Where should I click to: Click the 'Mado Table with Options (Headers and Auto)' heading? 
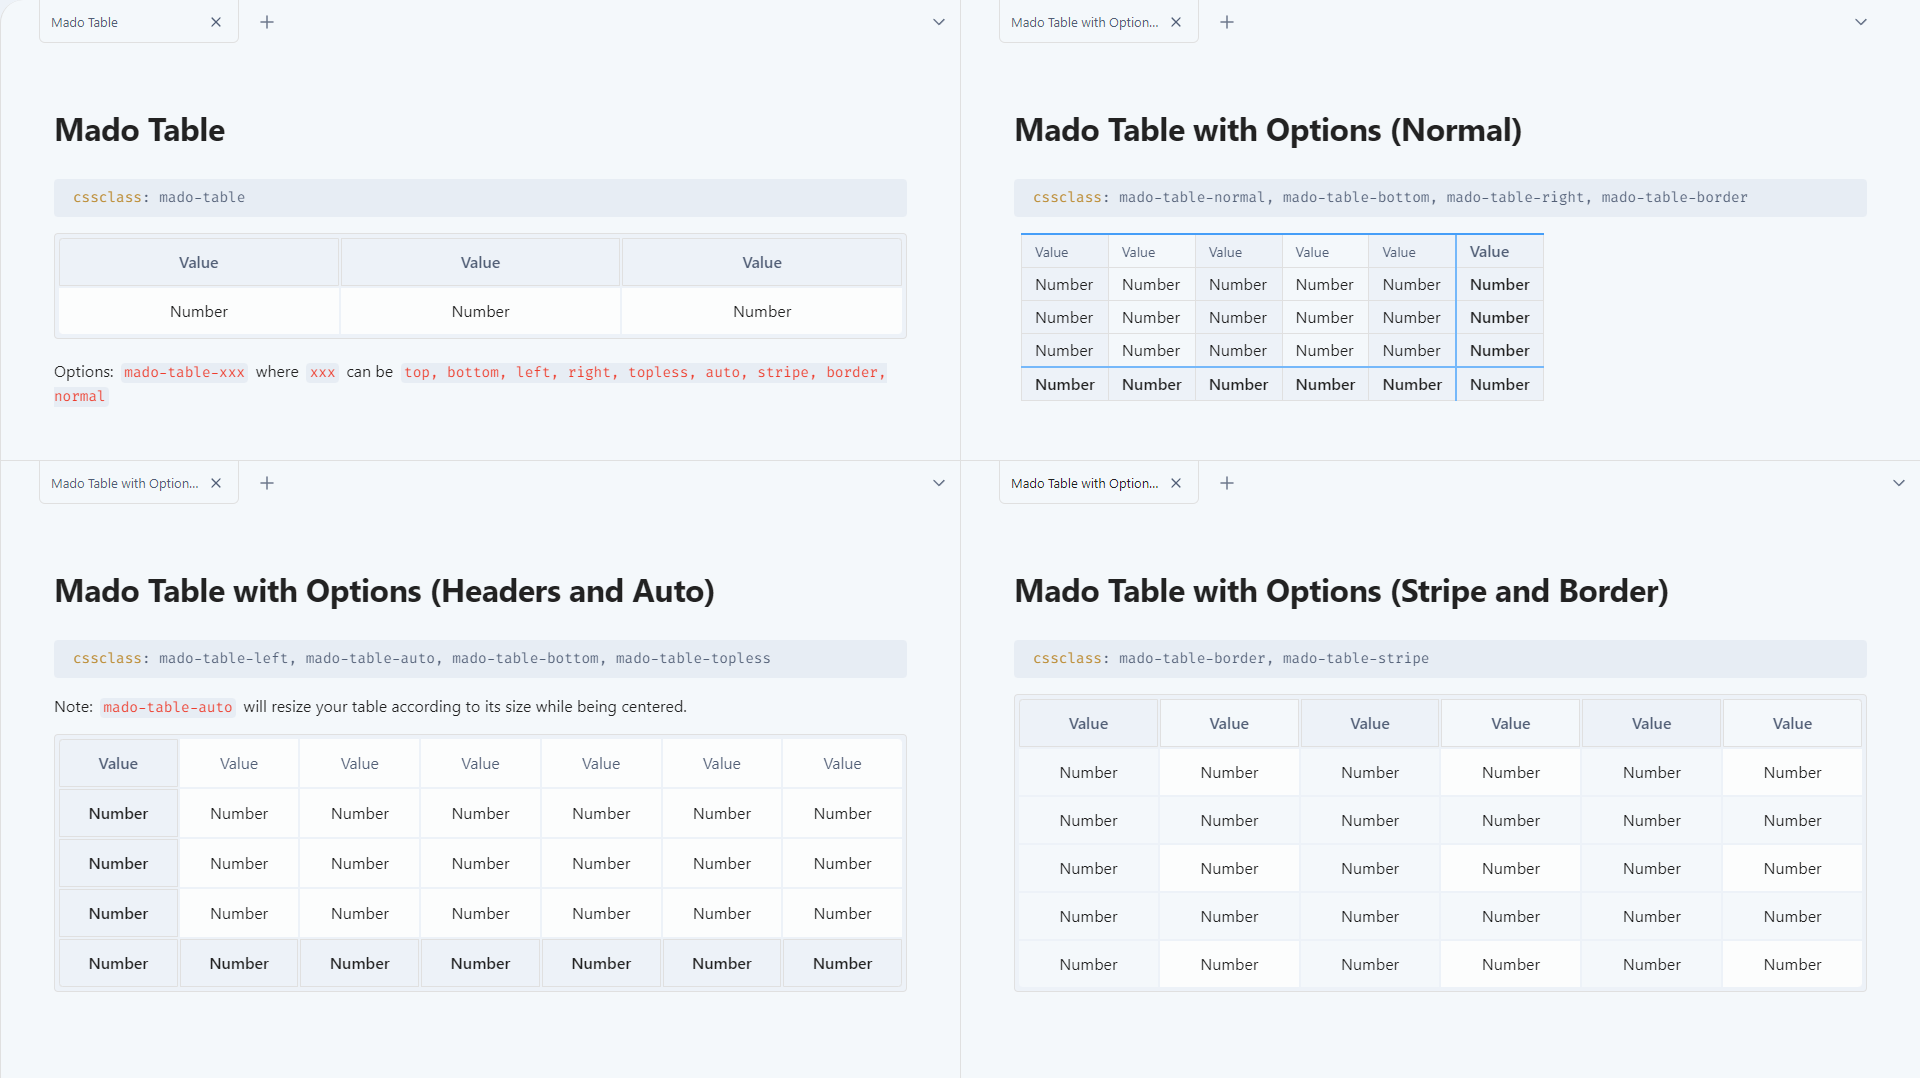(384, 591)
